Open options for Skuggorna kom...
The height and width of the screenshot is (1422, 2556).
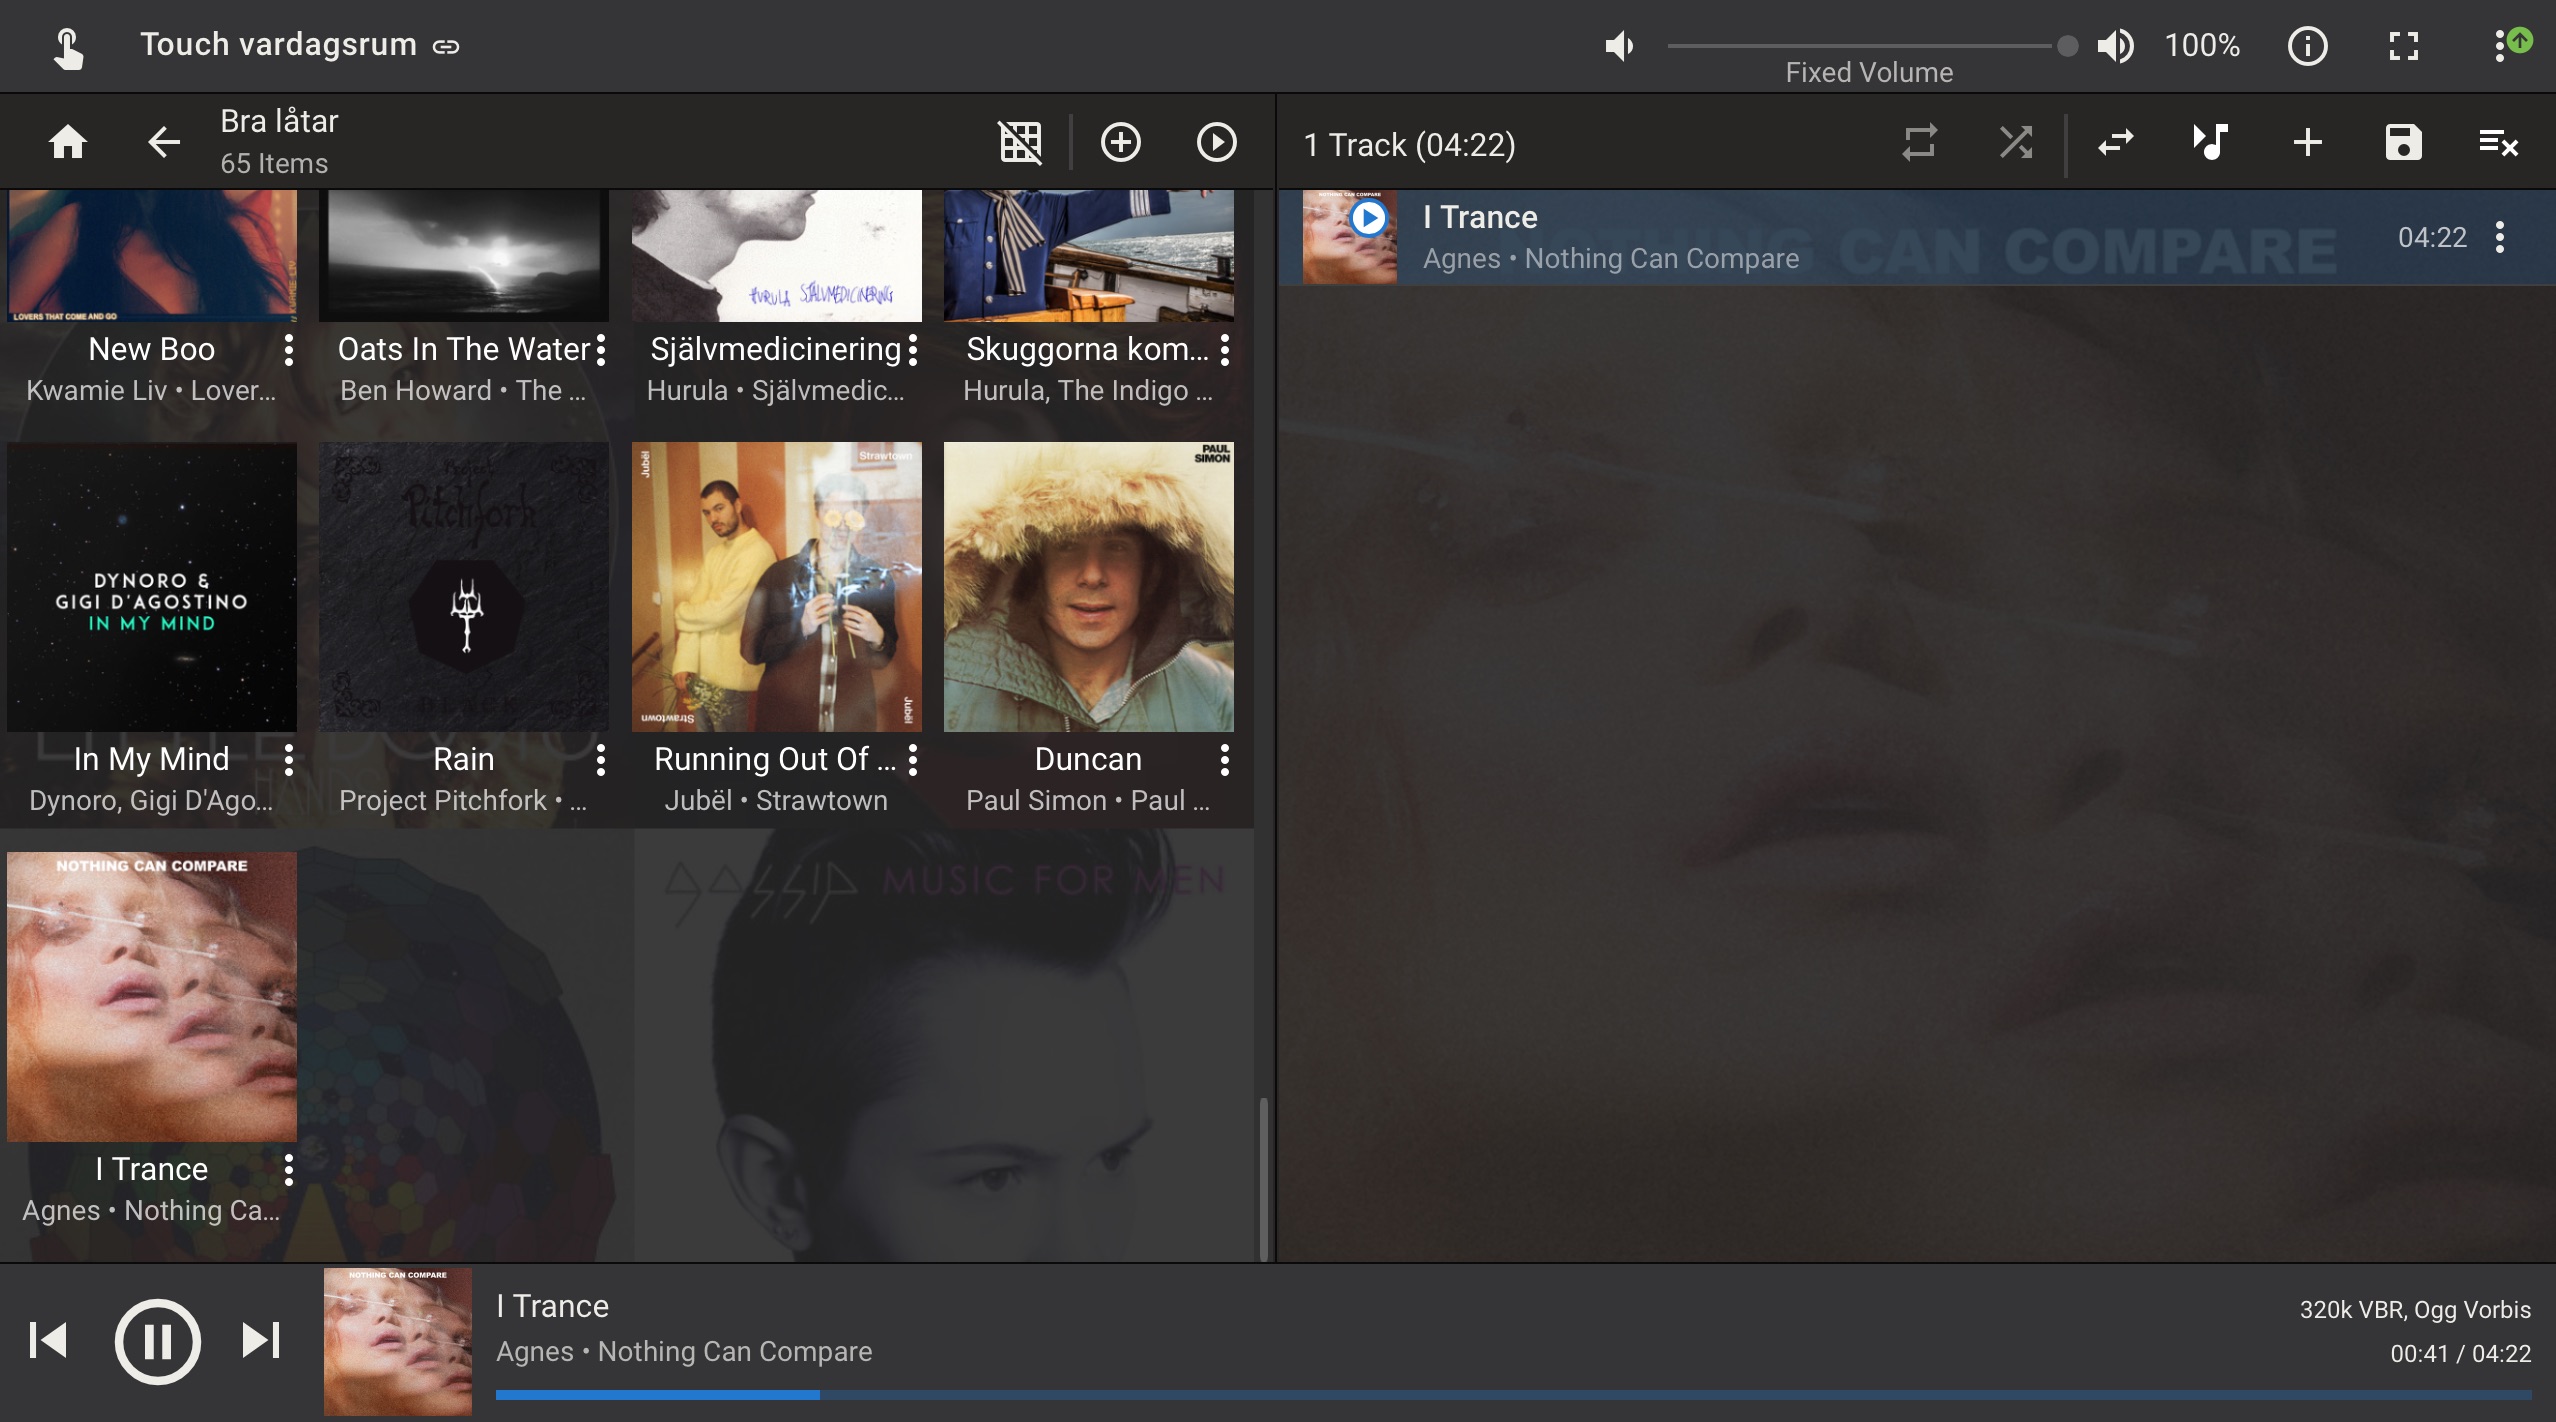coord(1224,349)
